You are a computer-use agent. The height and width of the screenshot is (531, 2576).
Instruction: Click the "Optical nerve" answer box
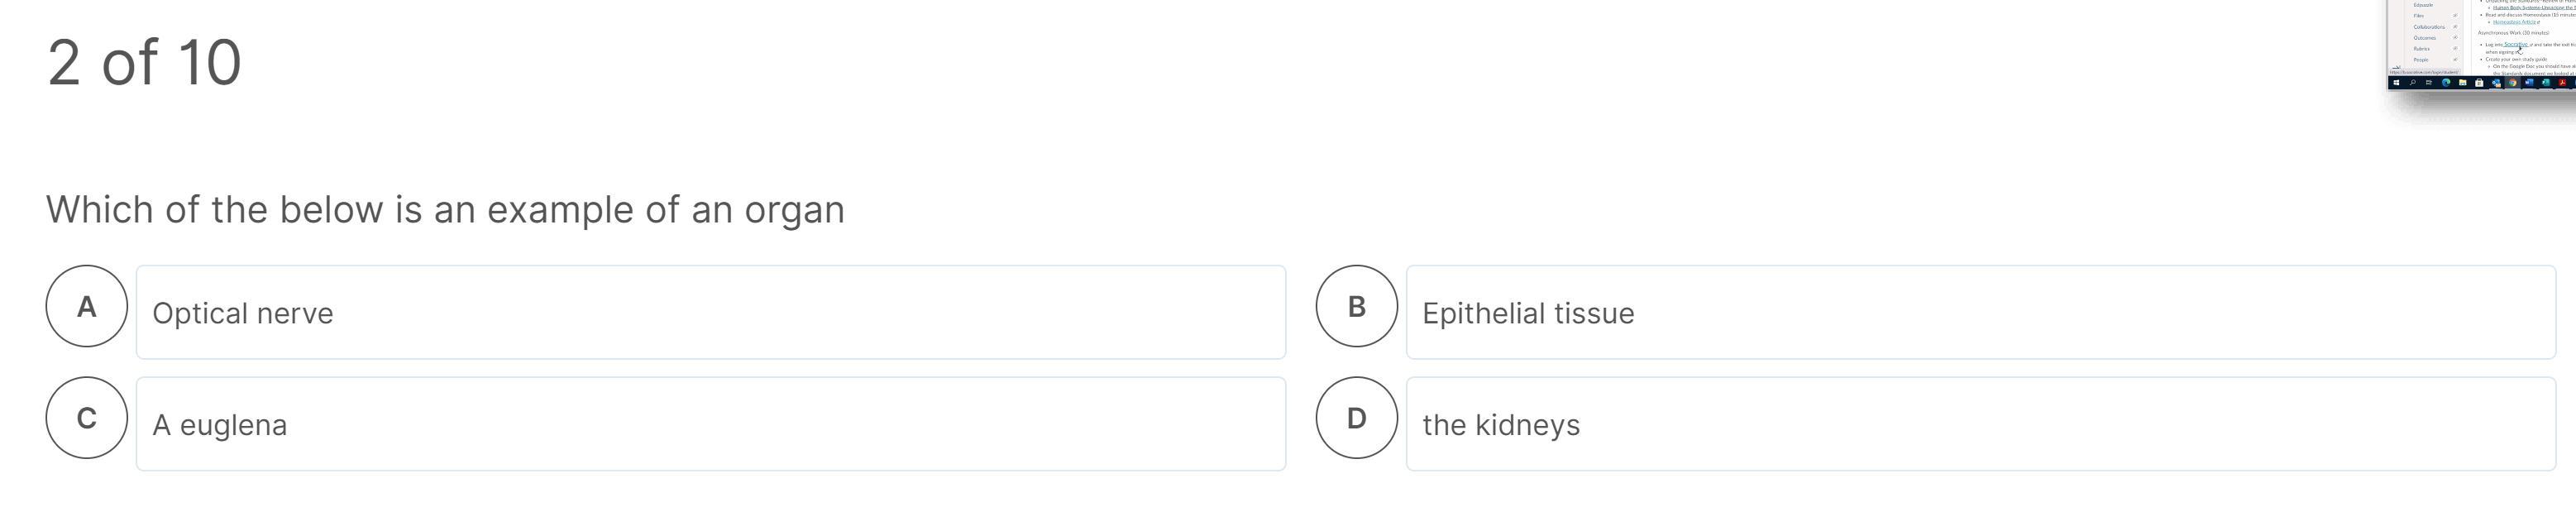click(x=710, y=312)
